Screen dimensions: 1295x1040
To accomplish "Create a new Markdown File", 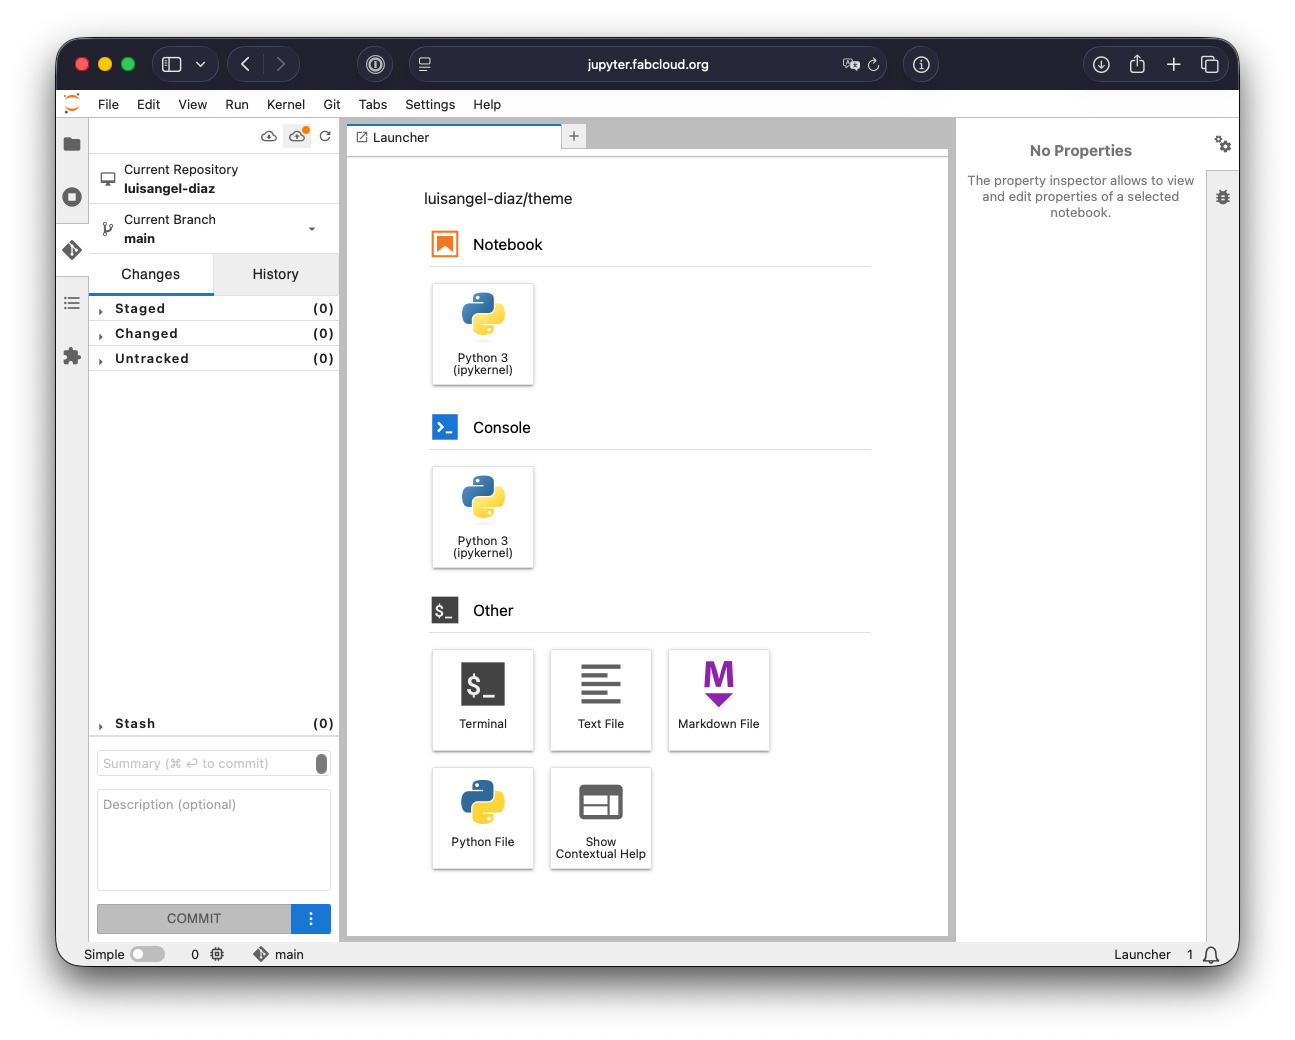I will point(718,699).
